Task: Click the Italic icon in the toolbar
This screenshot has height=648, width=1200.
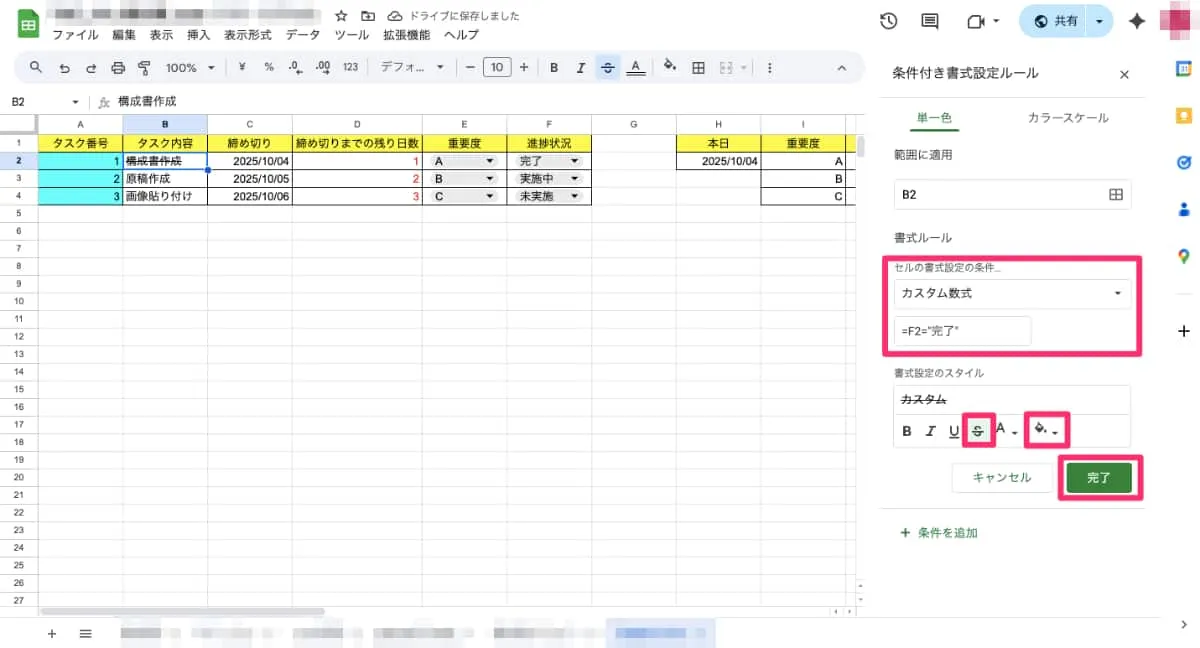Action: pos(581,67)
